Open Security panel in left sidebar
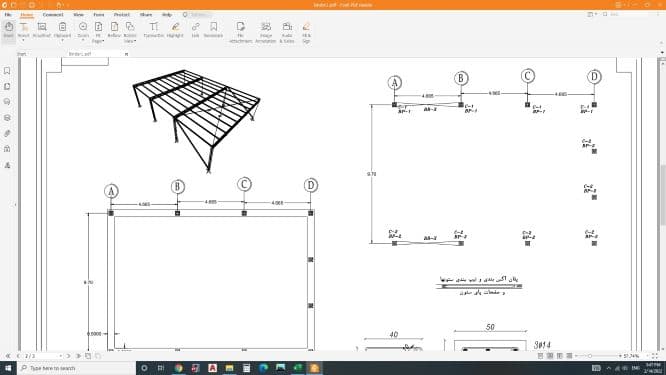Viewport: 666px width, 375px height. [7, 149]
